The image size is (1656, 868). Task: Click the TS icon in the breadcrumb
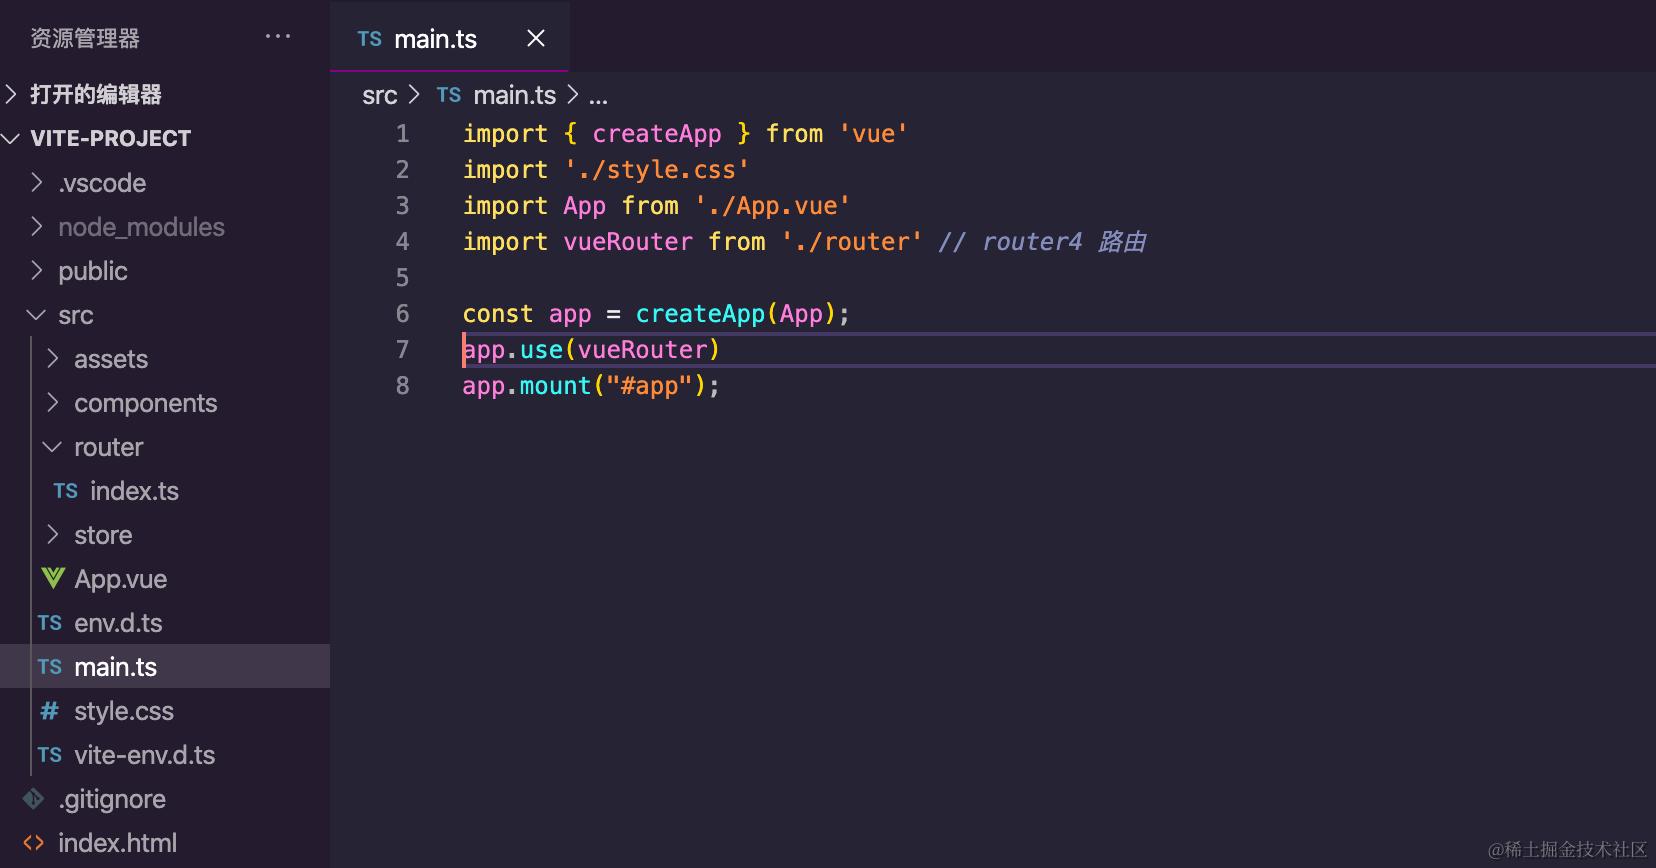[x=449, y=95]
